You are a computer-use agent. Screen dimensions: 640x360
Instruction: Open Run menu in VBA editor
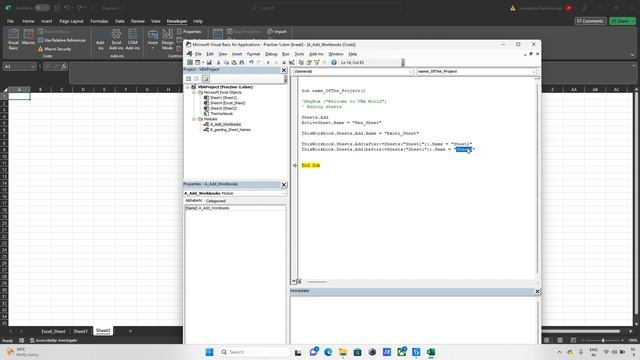click(x=286, y=54)
